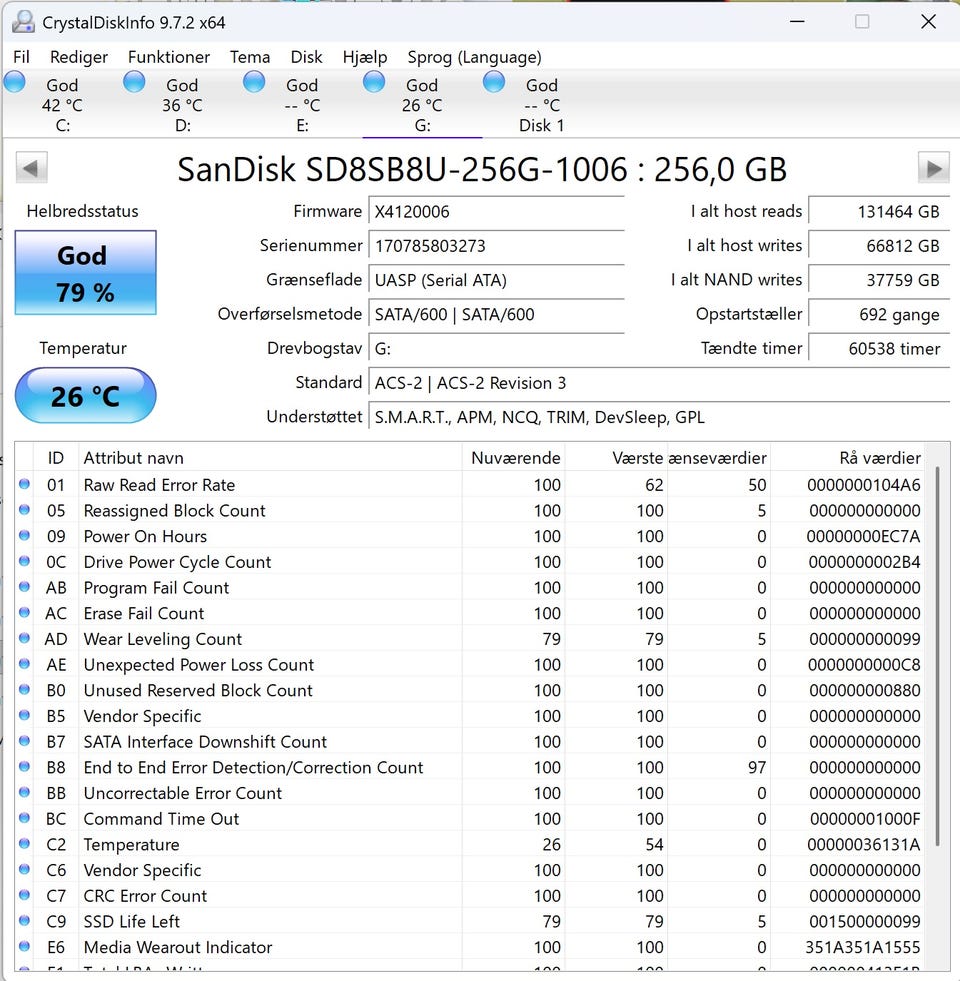Click status dot of Unexpected Power Loss Count
The image size is (960, 981).
[x=24, y=663]
